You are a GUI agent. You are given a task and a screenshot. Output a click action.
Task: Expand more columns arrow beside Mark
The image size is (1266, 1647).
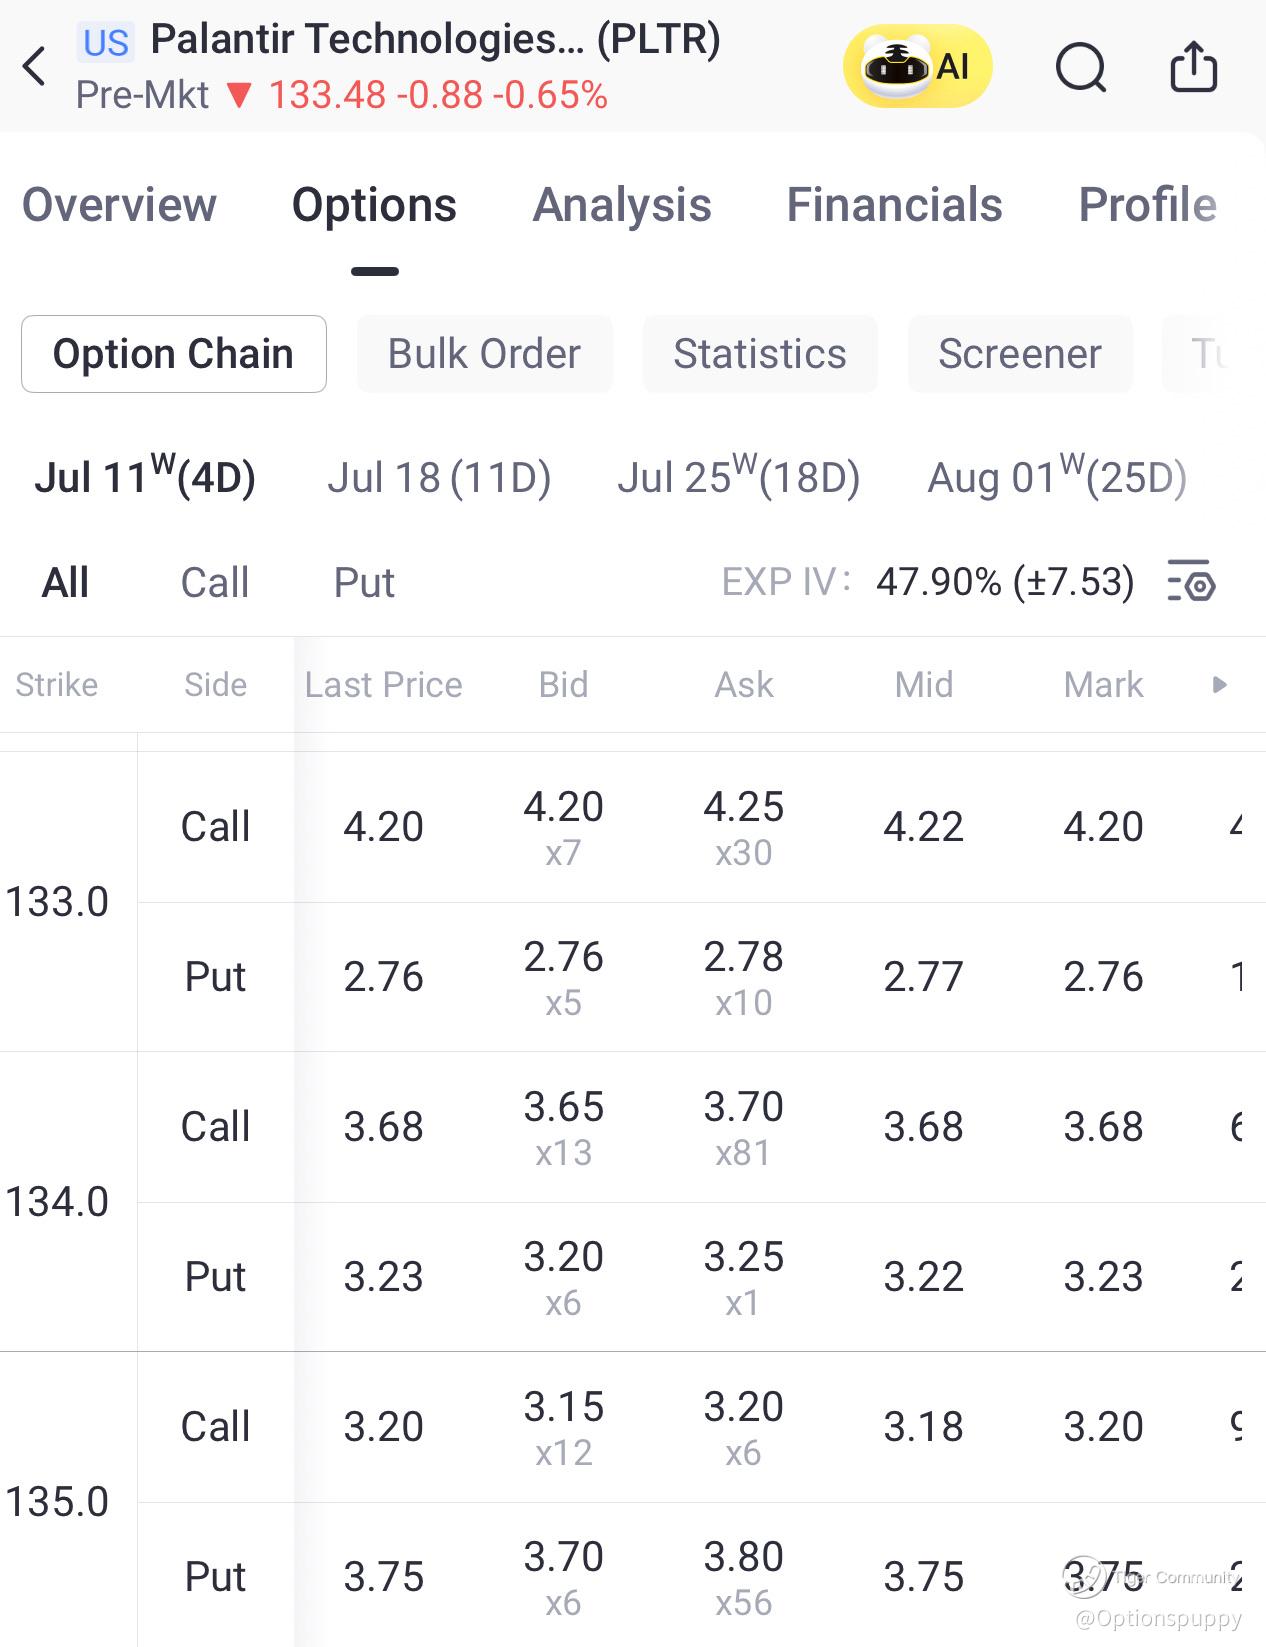coord(1219,685)
